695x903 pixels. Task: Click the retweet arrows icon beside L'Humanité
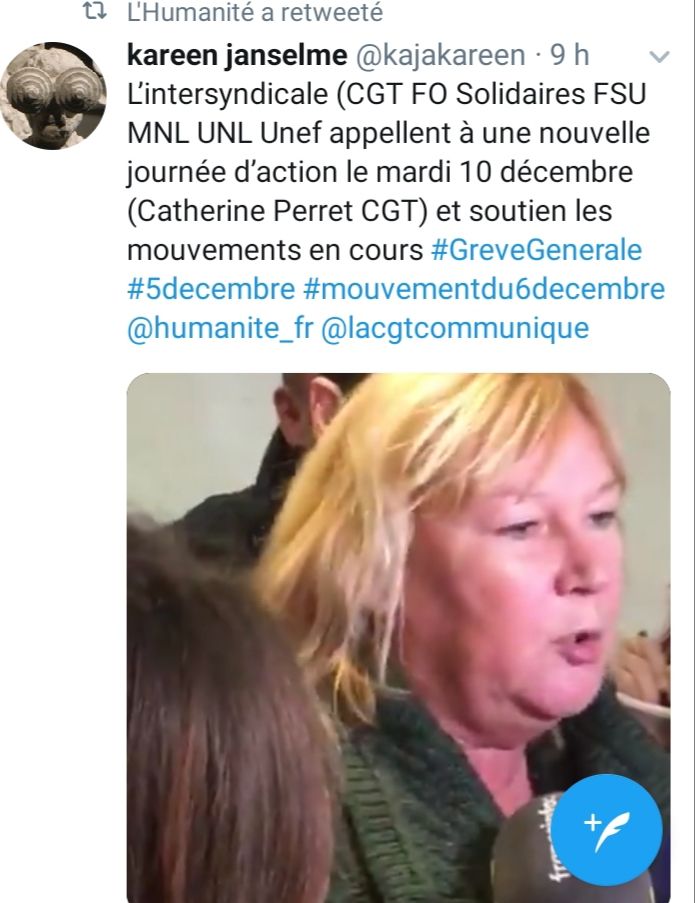point(94,12)
